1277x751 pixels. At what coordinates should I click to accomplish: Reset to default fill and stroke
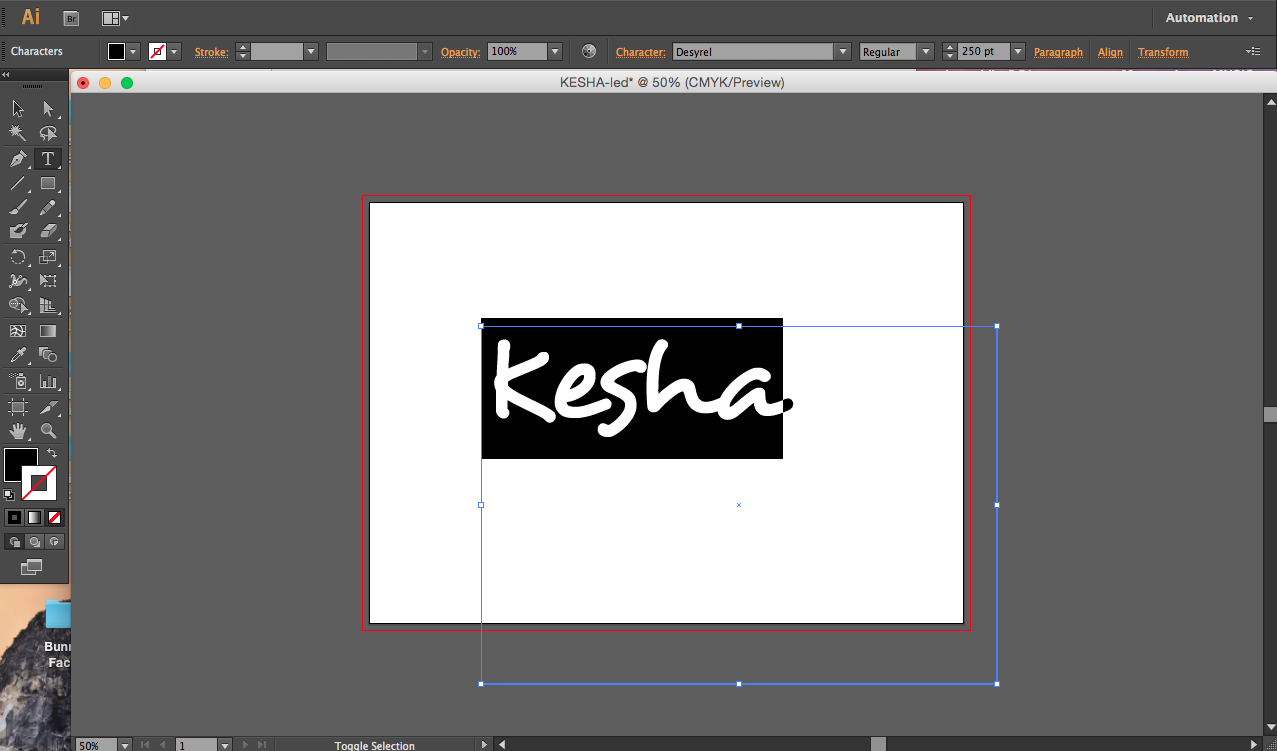tap(10, 494)
